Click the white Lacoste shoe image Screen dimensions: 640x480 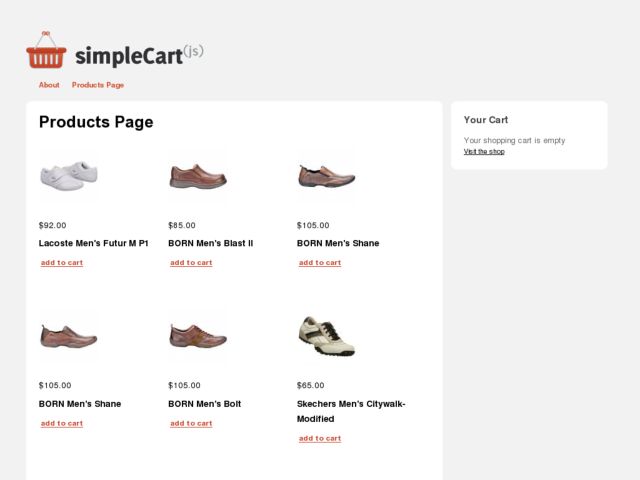pyautogui.click(x=69, y=177)
